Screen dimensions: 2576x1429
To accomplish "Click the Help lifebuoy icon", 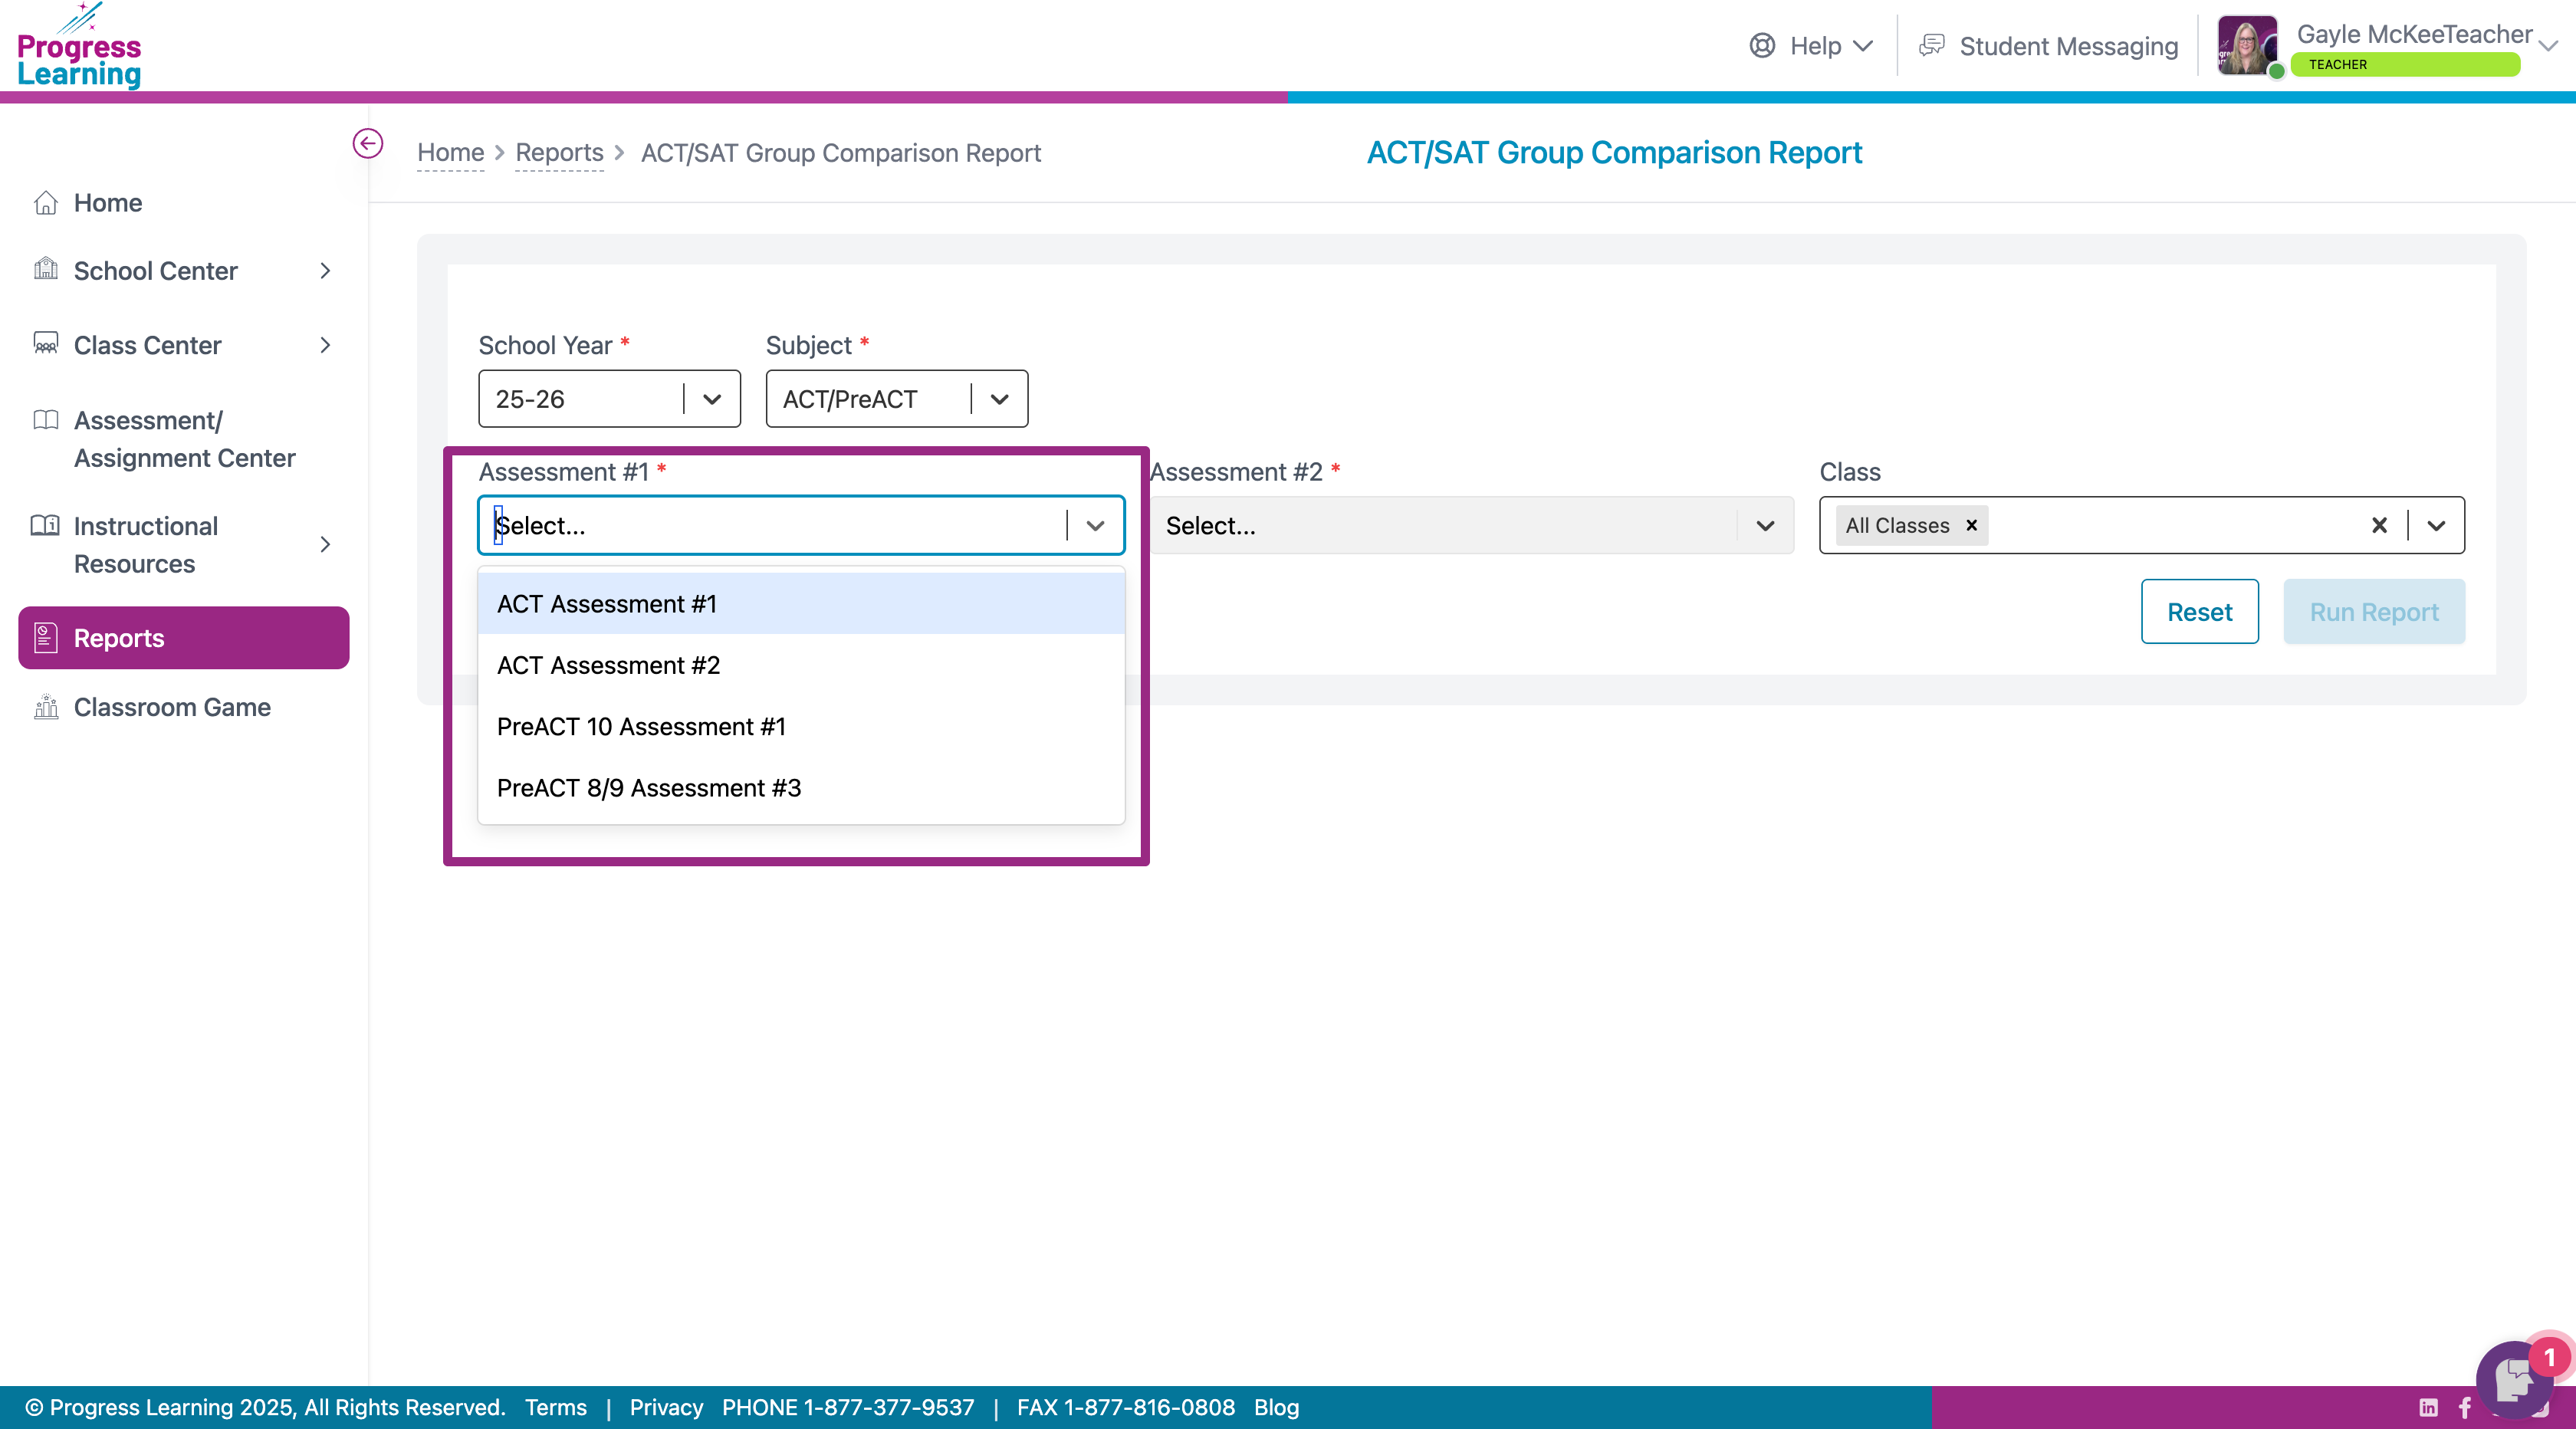I will pos(1762,46).
